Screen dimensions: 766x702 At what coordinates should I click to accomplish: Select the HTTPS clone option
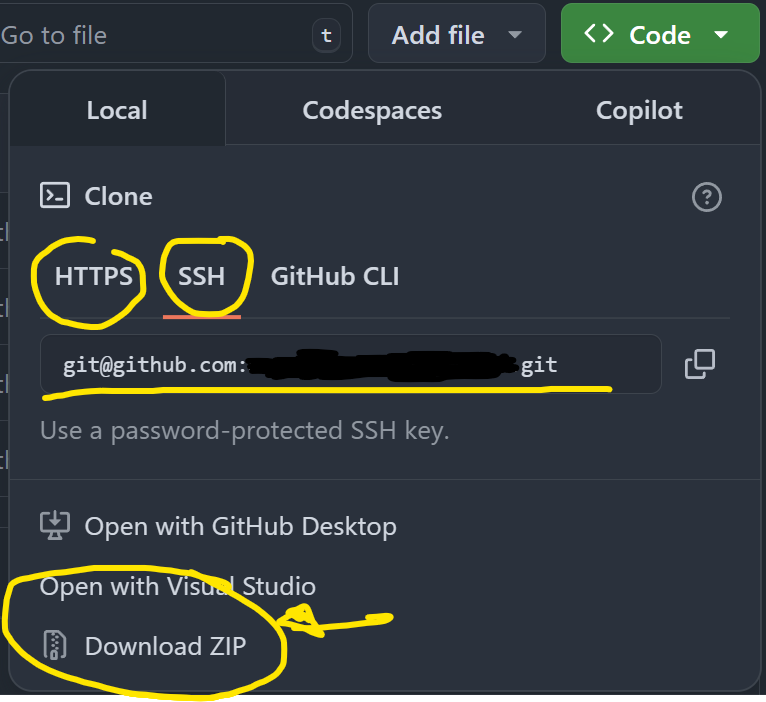click(94, 276)
